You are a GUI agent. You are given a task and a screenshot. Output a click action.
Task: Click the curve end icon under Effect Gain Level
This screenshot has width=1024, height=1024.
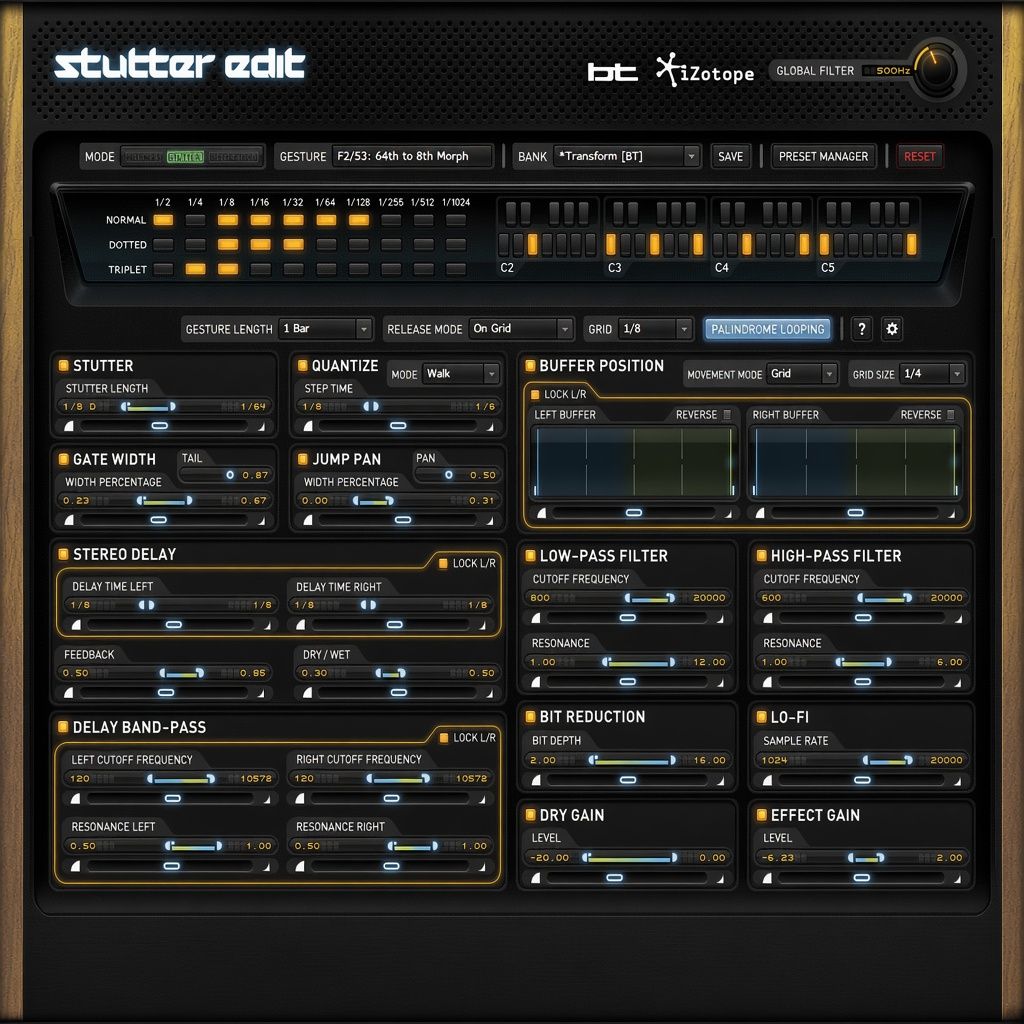coord(957,879)
